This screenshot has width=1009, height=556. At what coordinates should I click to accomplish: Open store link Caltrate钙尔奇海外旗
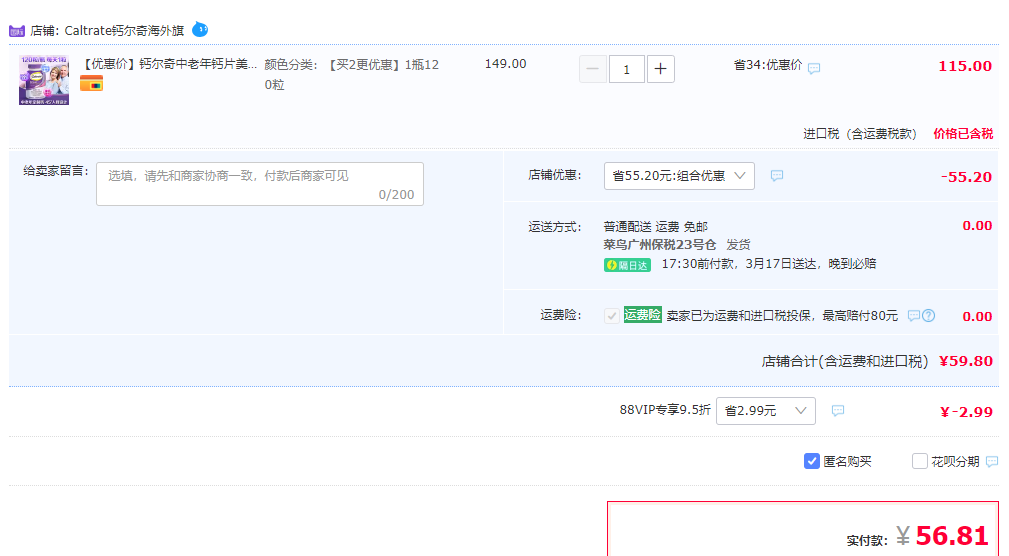click(x=124, y=30)
